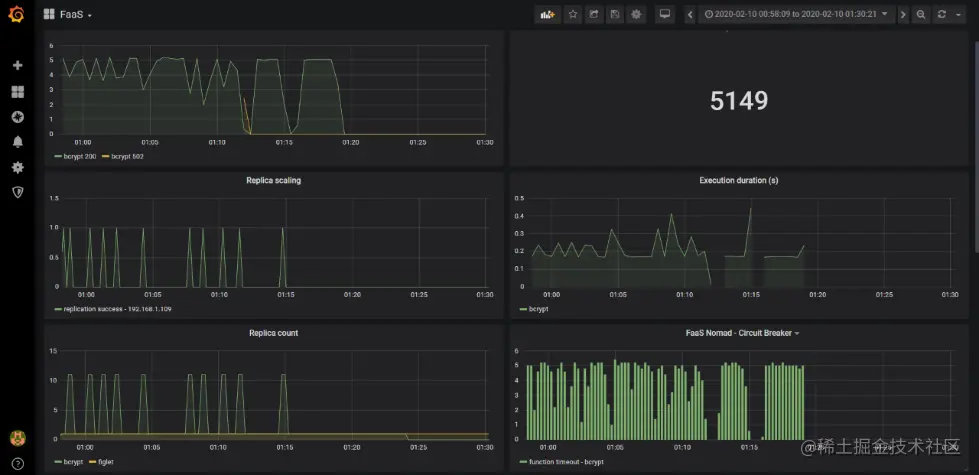Expand FaaS Nomad - Circuit Breaker panel menu
Screen dimensions: 979x475
click(x=742, y=333)
